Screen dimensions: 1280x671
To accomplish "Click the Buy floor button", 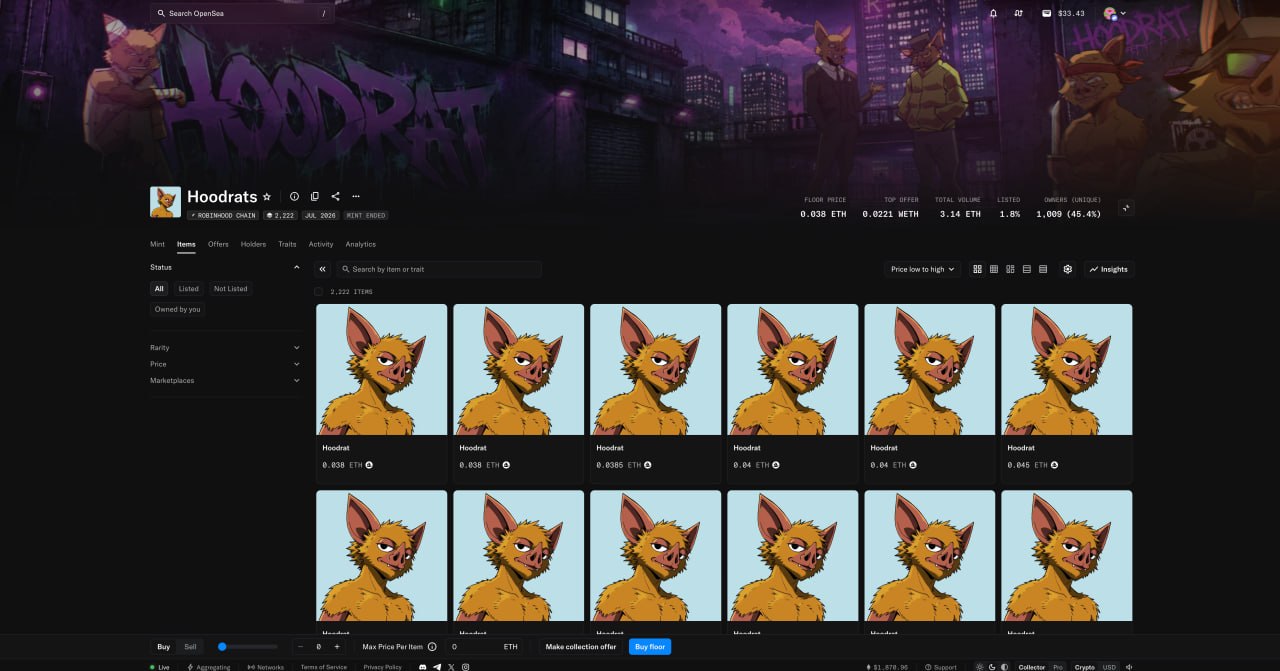I will [650, 647].
